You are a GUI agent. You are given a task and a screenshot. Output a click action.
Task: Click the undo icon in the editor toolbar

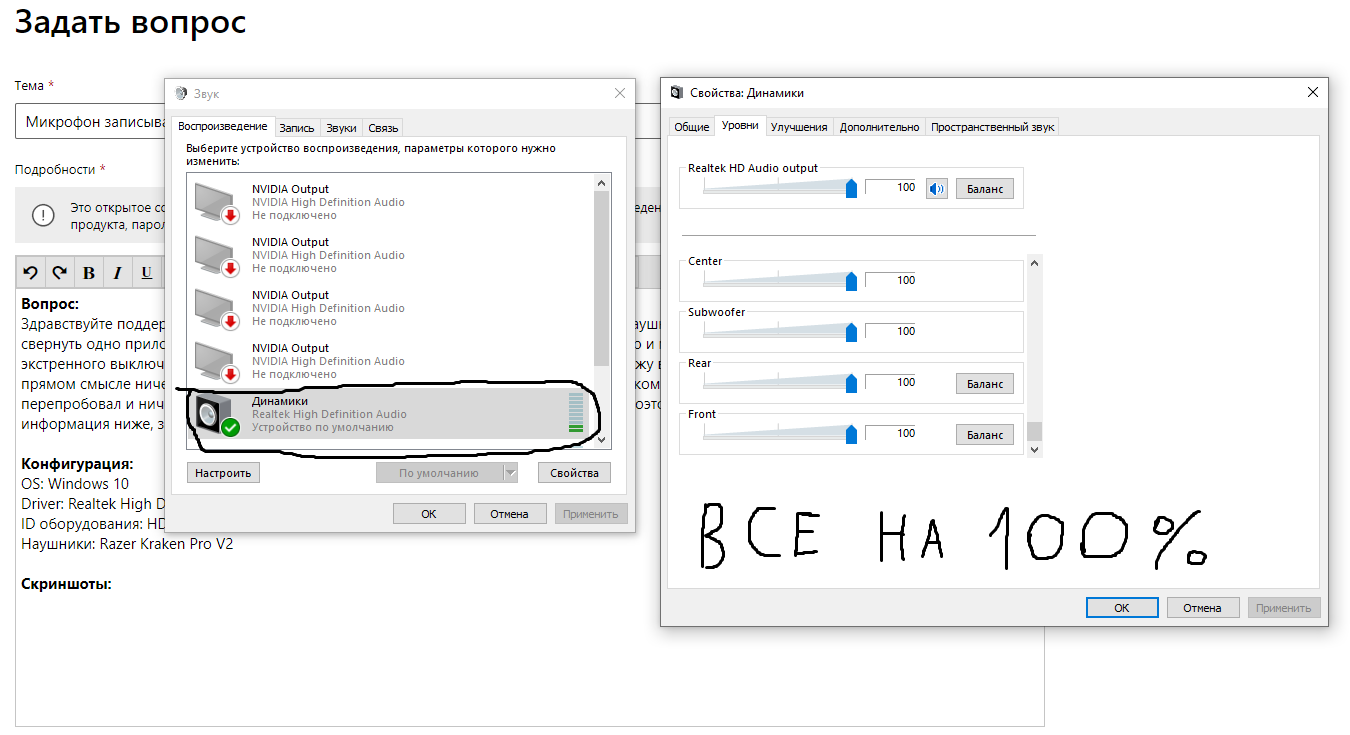coord(31,272)
